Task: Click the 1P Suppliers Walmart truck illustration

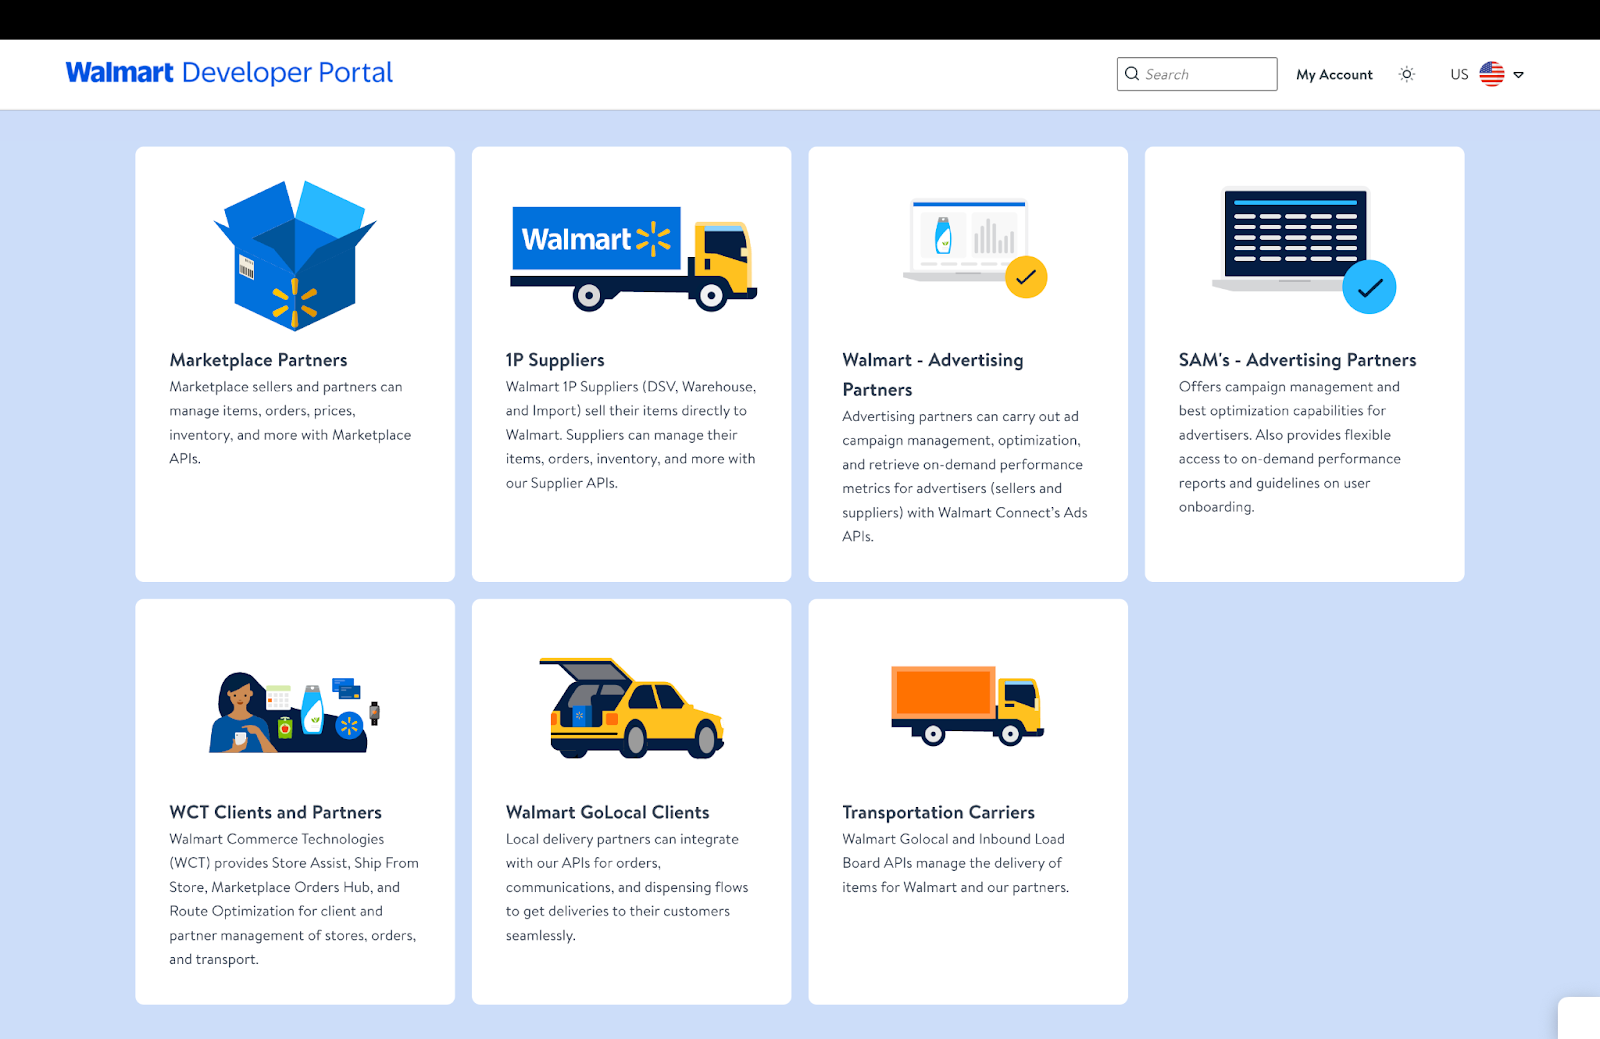Action: click(634, 259)
